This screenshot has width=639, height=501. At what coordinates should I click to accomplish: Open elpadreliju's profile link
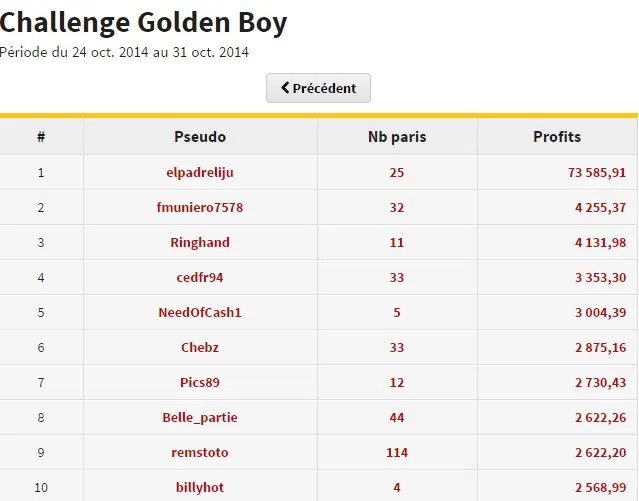click(x=200, y=173)
